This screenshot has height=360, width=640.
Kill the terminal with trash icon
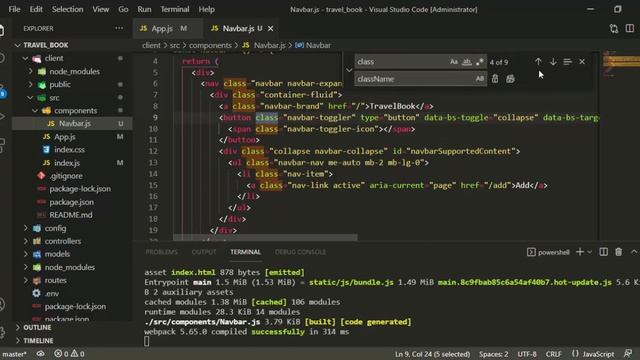click(618, 252)
